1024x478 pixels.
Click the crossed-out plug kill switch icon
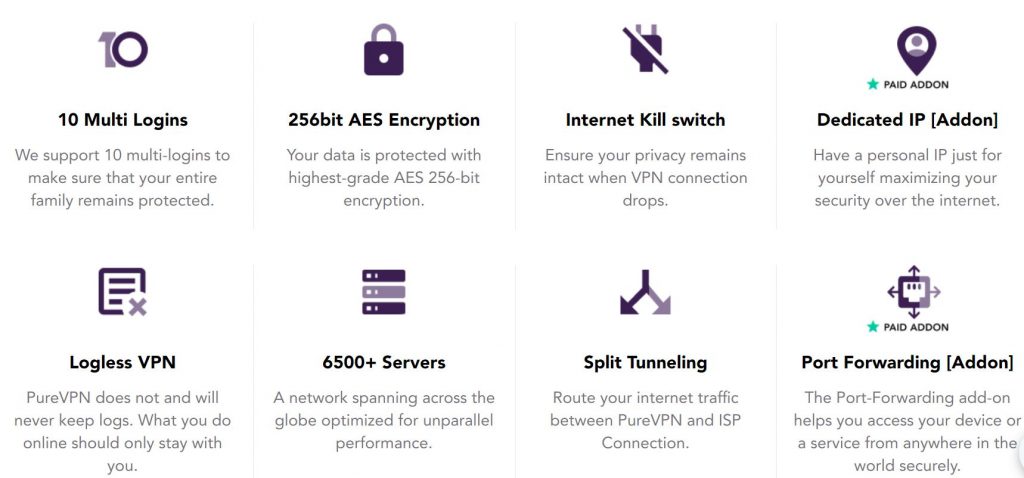645,50
